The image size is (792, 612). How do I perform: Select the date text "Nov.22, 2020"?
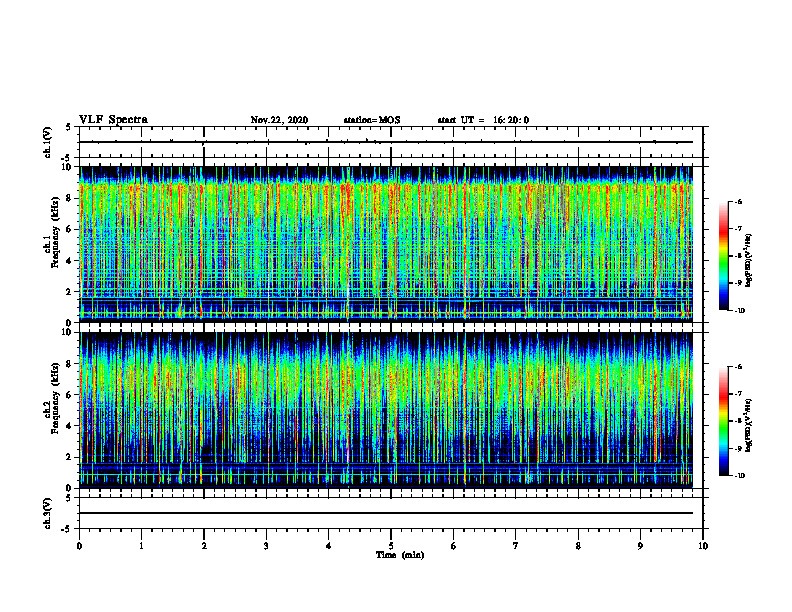279,120
